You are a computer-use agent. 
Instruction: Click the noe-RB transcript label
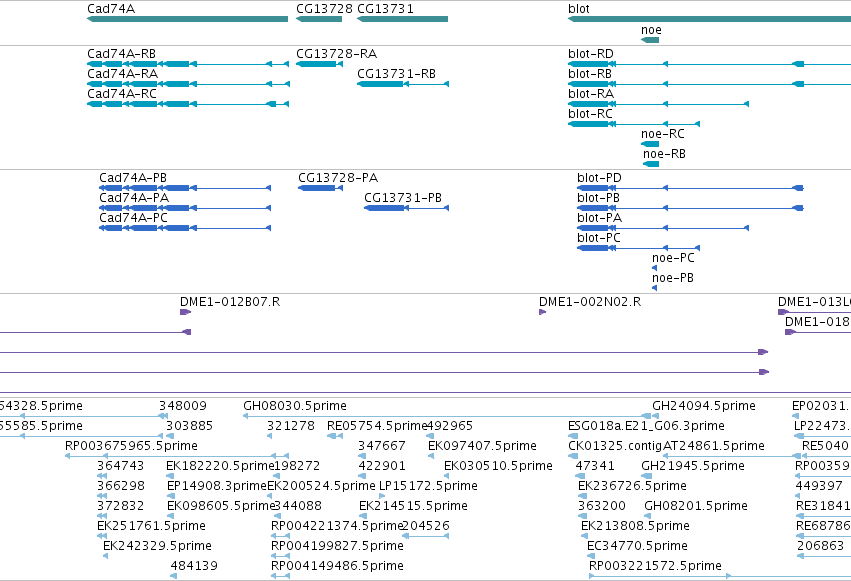point(664,154)
